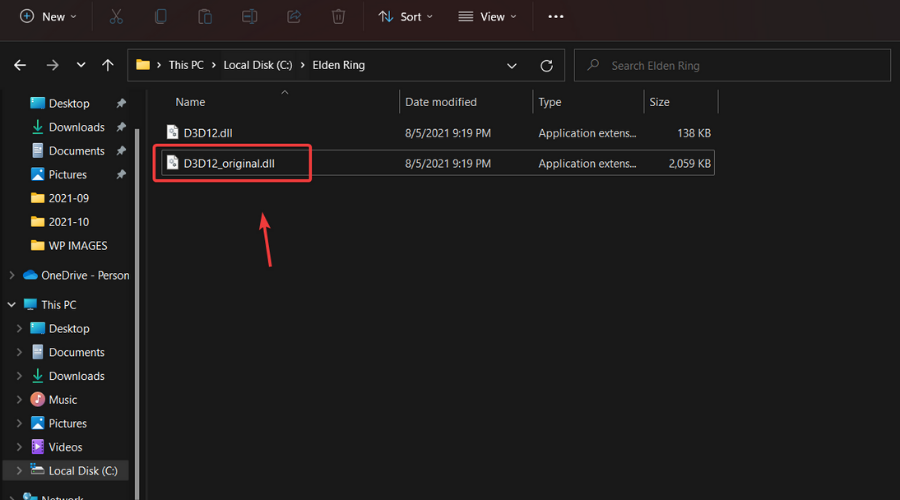Image resolution: width=900 pixels, height=500 pixels.
Task: Click D3D12_original.dll file icon
Action: pos(172,163)
